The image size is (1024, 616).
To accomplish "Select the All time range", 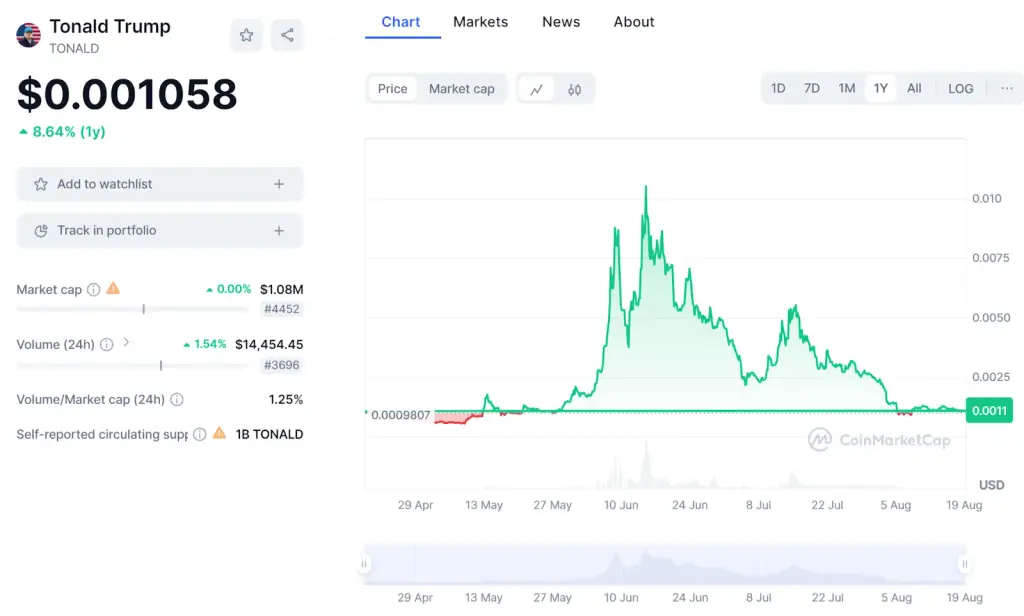I will click(x=914, y=88).
